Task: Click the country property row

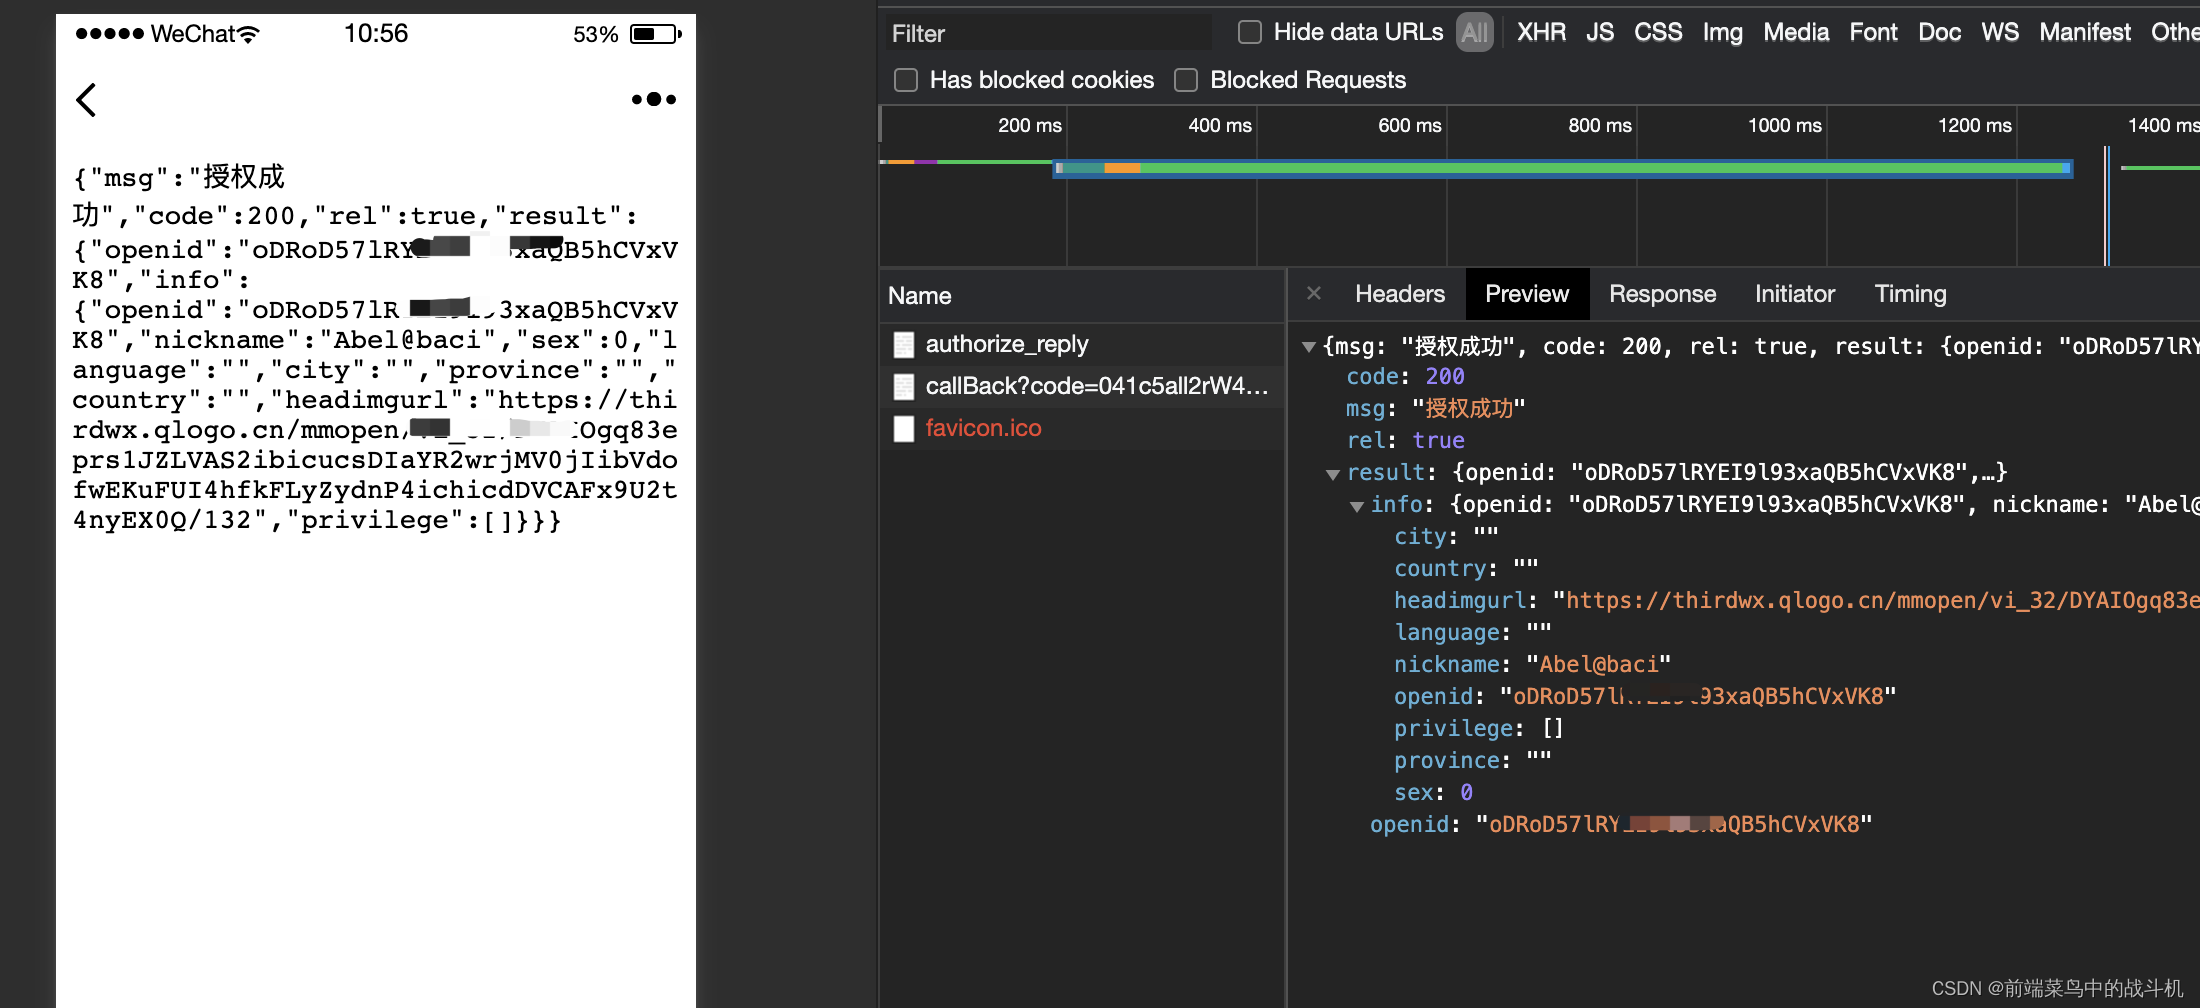Action: [x=1466, y=568]
